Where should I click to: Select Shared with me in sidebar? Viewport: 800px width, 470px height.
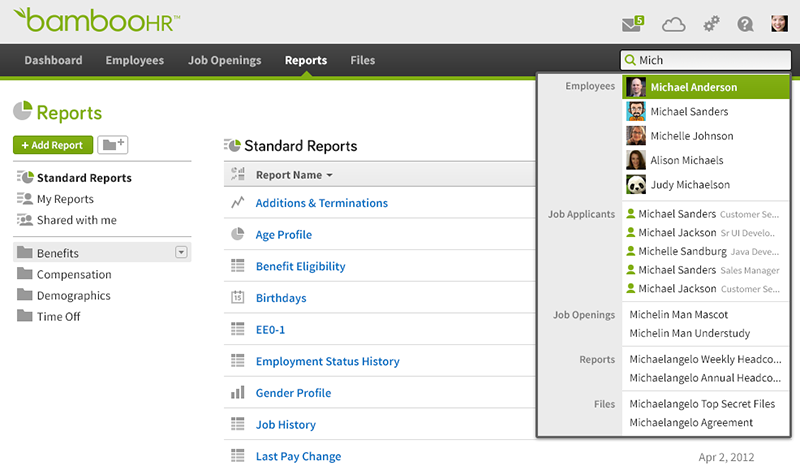[x=76, y=220]
